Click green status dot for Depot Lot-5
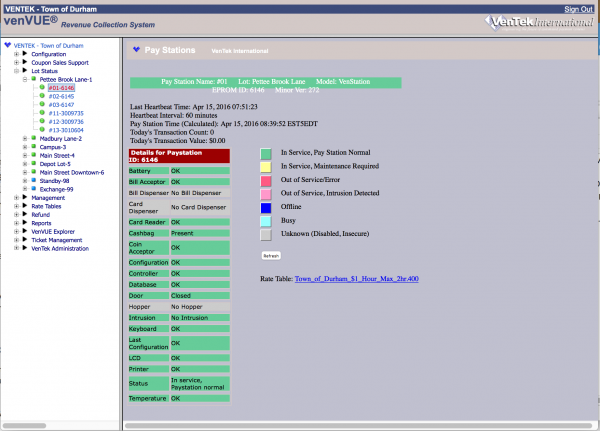 coord(34,163)
